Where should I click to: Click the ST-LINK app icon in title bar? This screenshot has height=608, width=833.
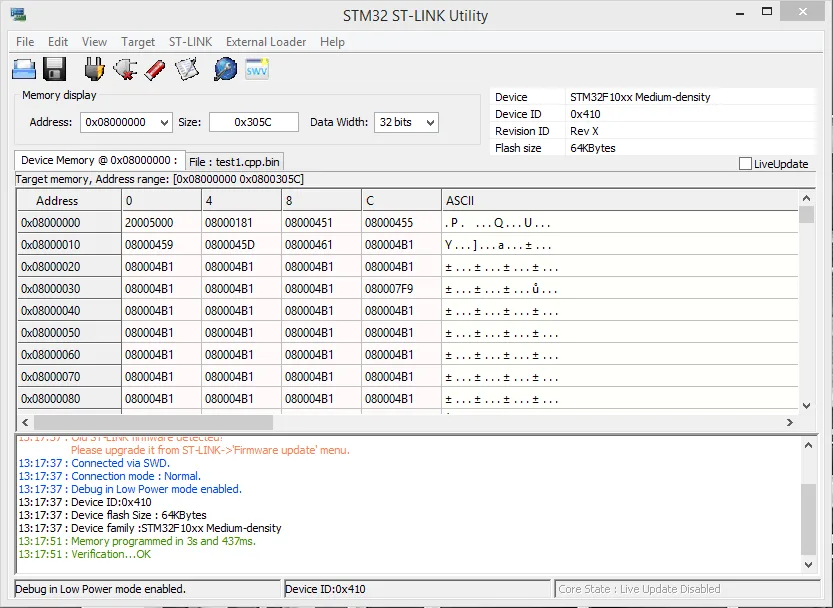point(18,14)
